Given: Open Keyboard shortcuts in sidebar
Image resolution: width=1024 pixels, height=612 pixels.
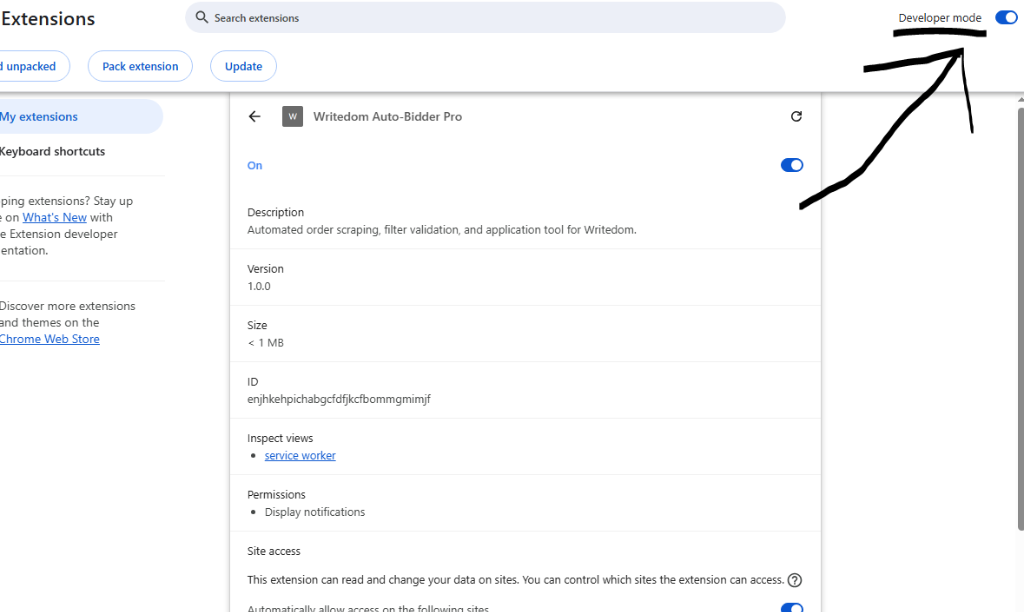Looking at the screenshot, I should pyautogui.click(x=52, y=152).
